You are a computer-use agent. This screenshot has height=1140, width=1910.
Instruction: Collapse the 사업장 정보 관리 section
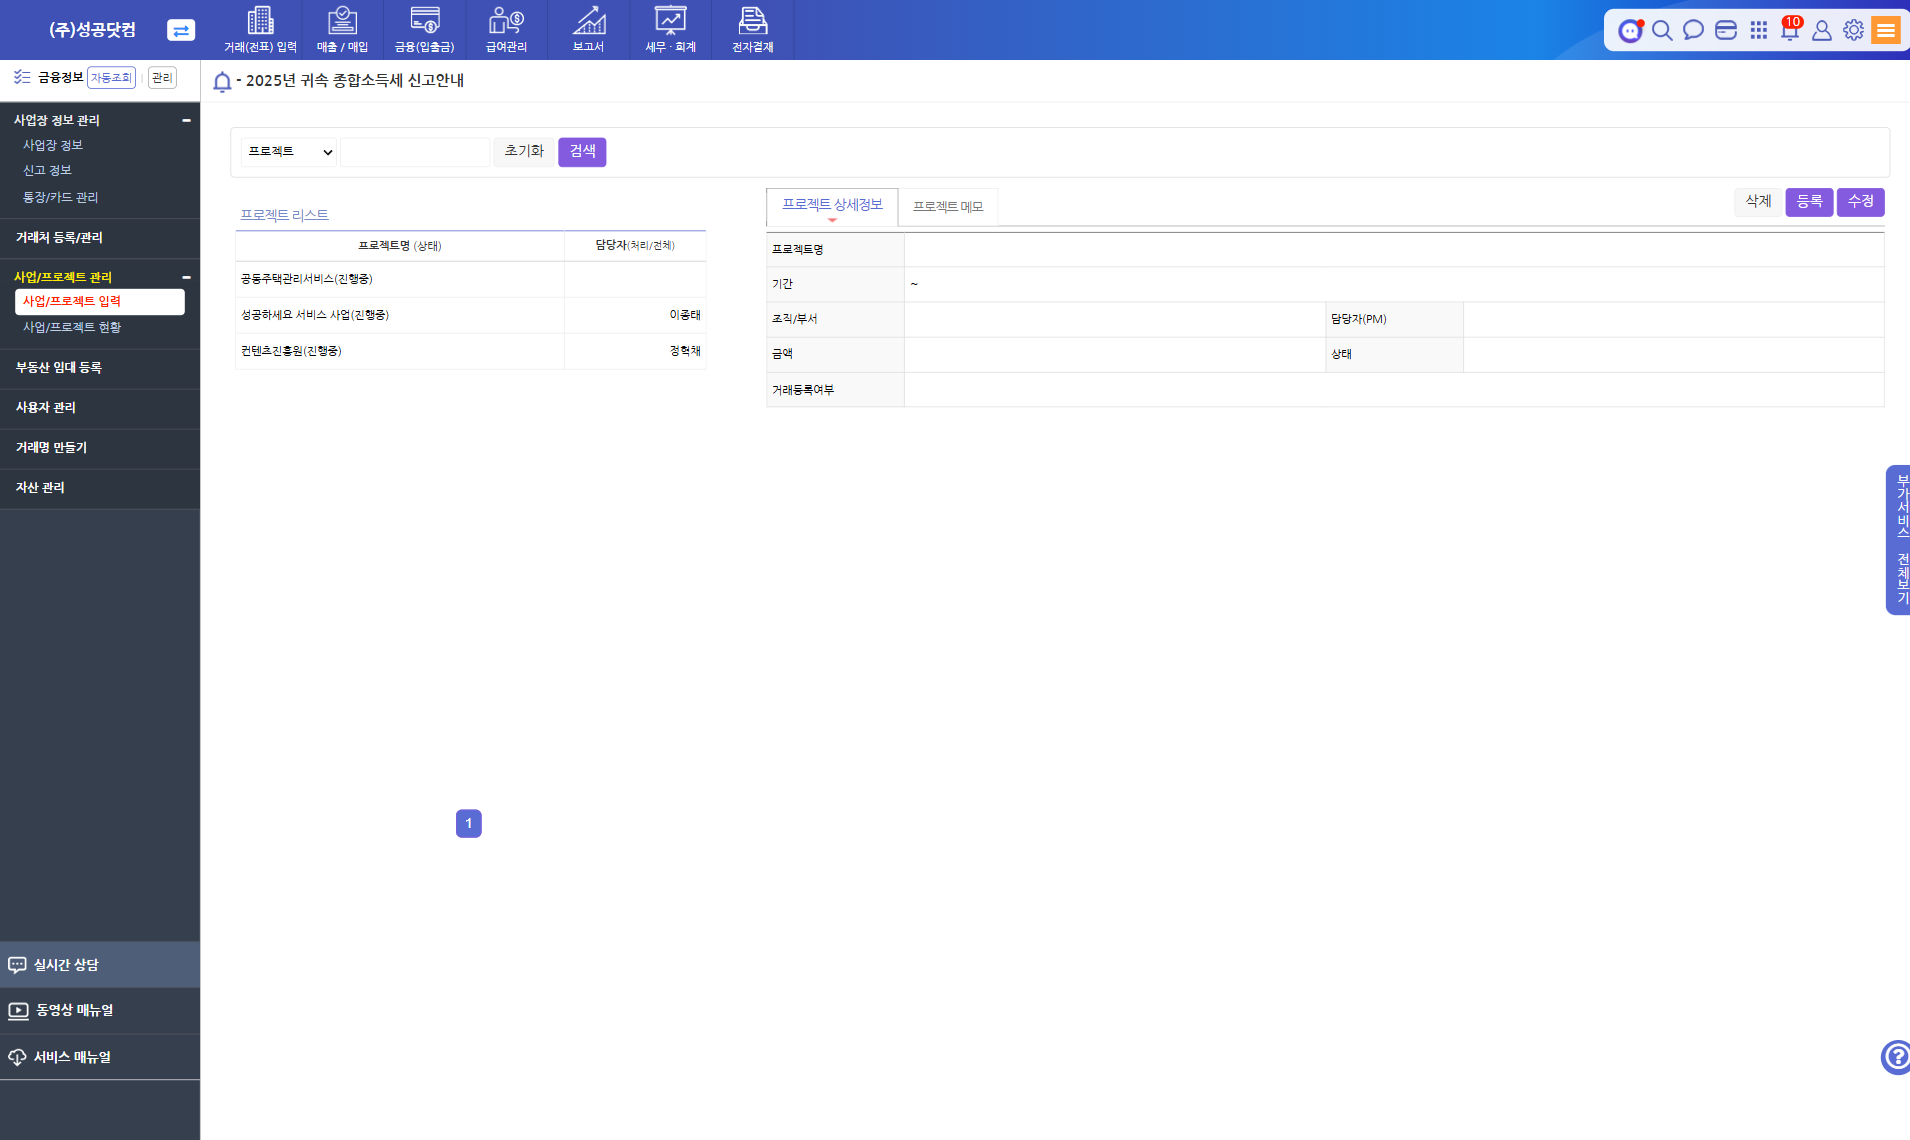(x=186, y=120)
